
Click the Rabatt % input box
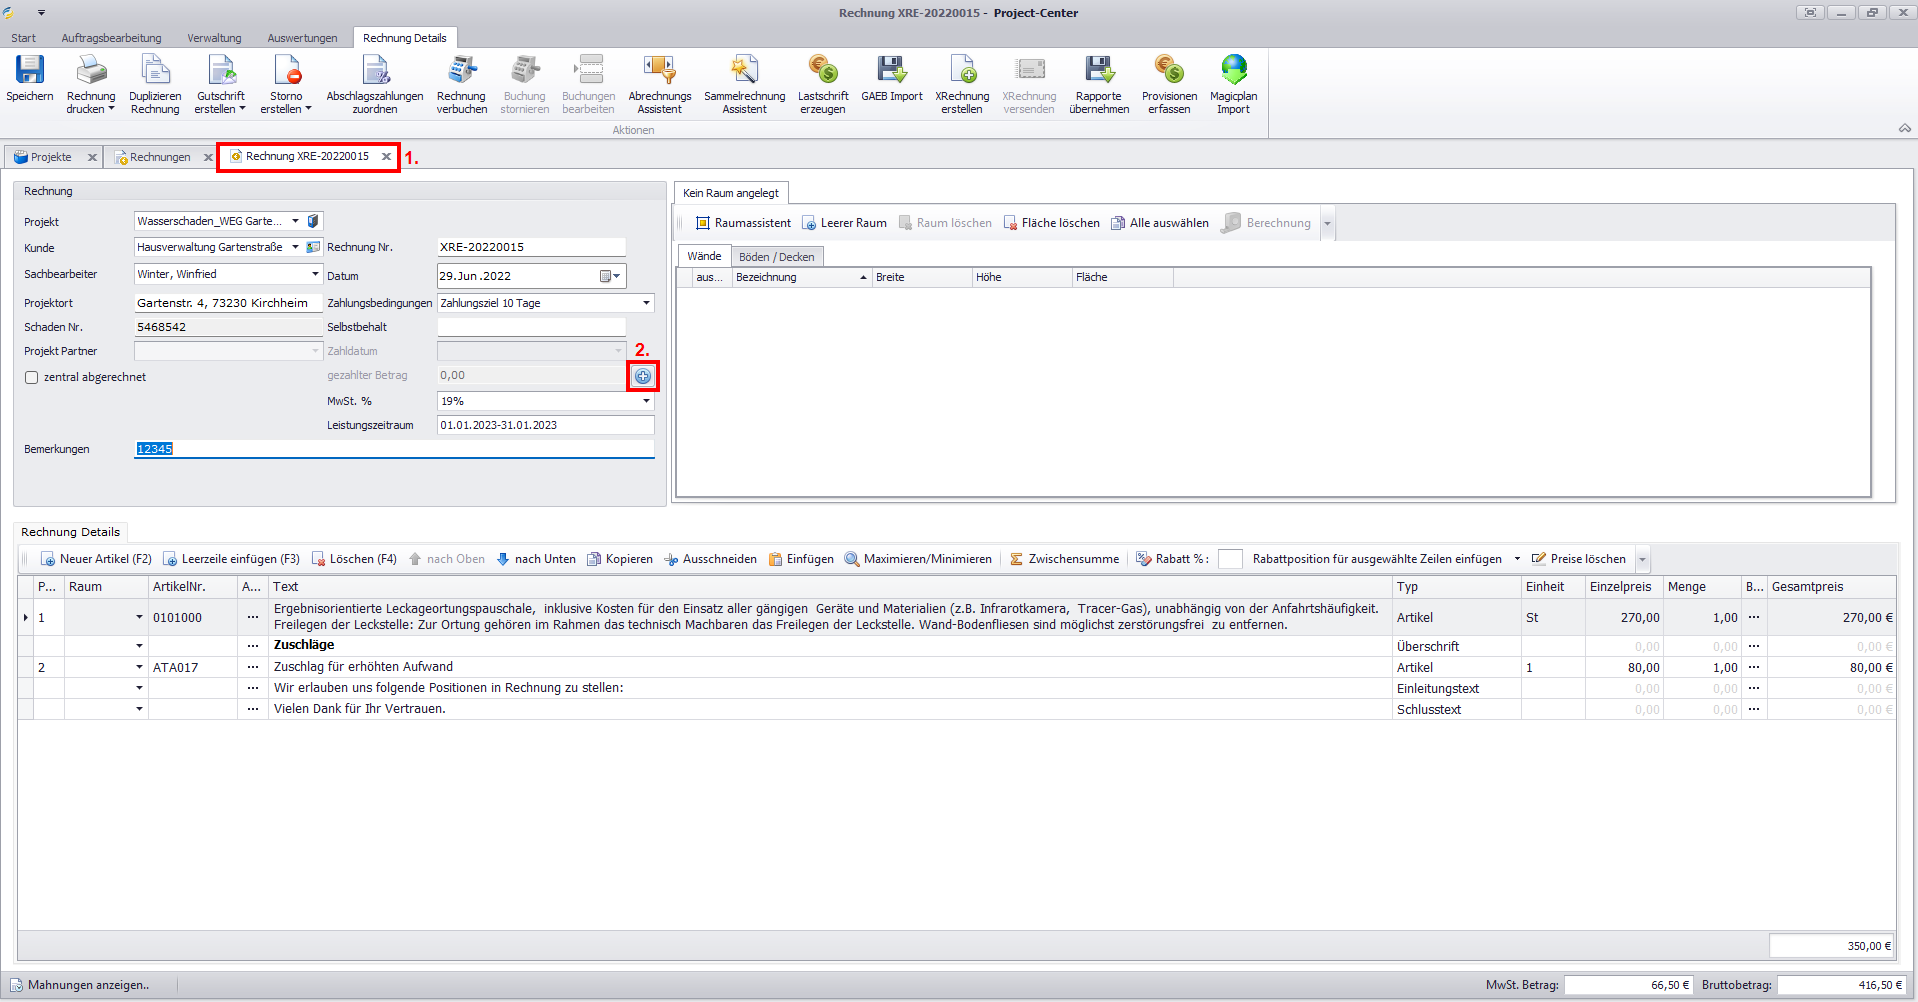pyautogui.click(x=1230, y=559)
